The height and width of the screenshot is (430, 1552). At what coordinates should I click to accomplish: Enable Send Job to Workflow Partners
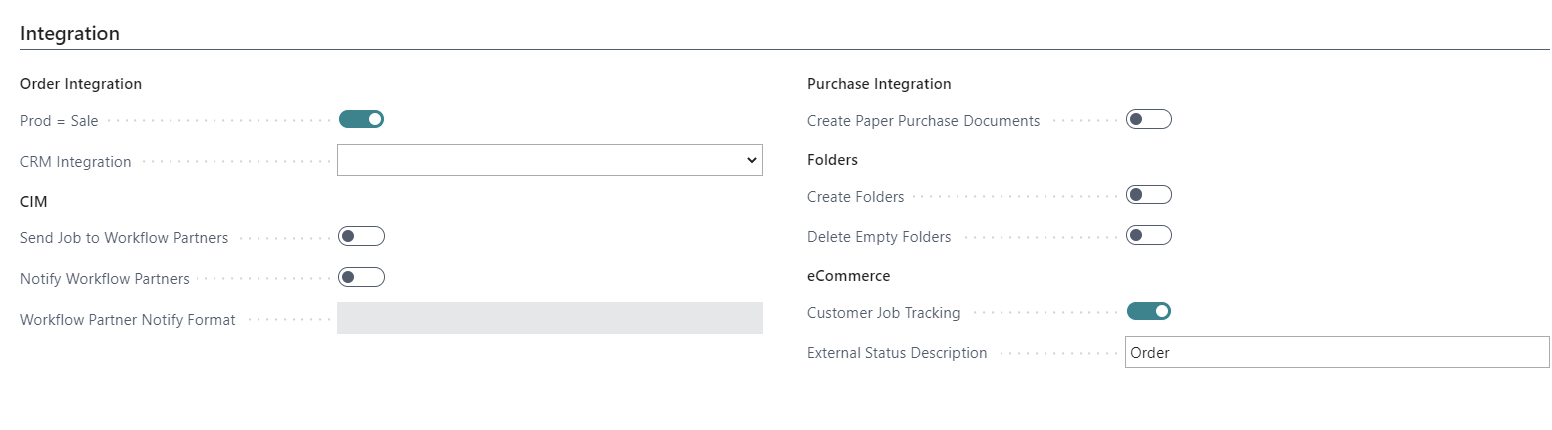361,237
